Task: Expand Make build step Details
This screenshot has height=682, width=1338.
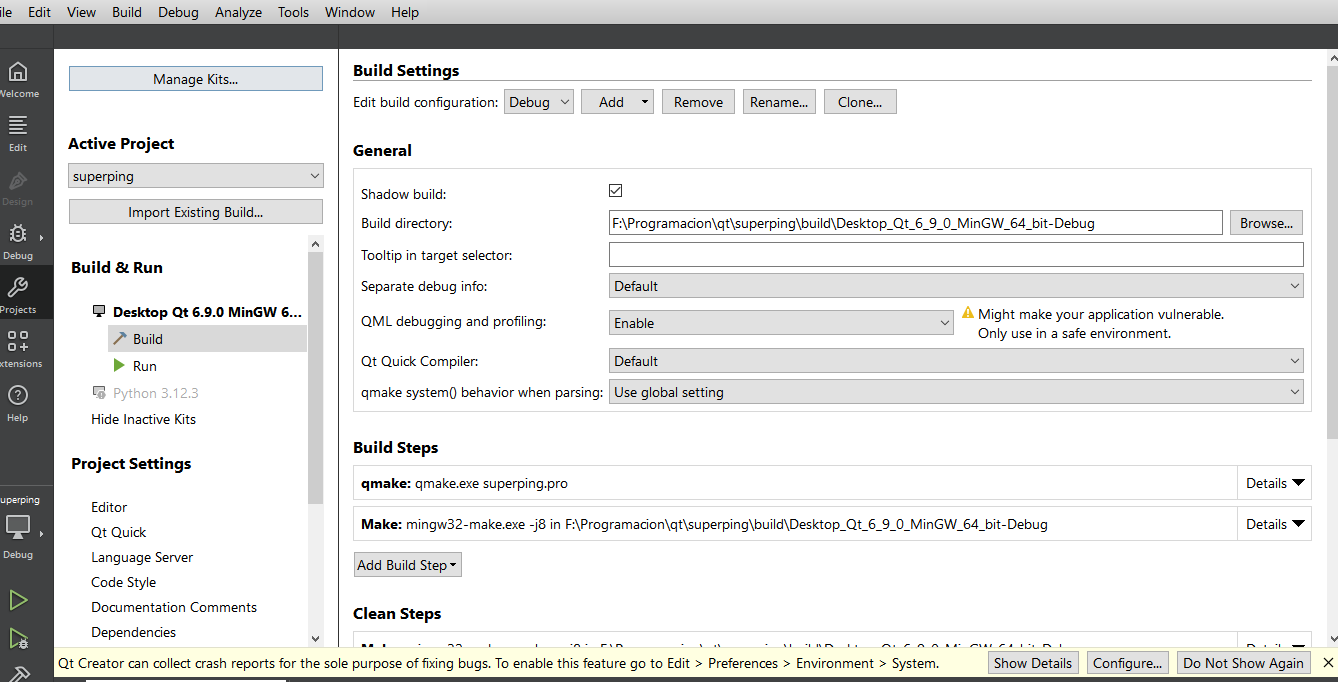Action: (x=1275, y=524)
